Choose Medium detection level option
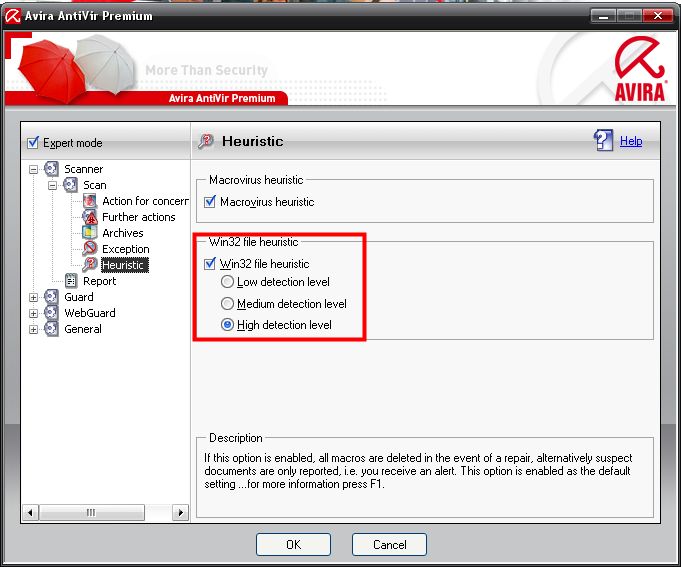The image size is (681, 567). click(228, 303)
